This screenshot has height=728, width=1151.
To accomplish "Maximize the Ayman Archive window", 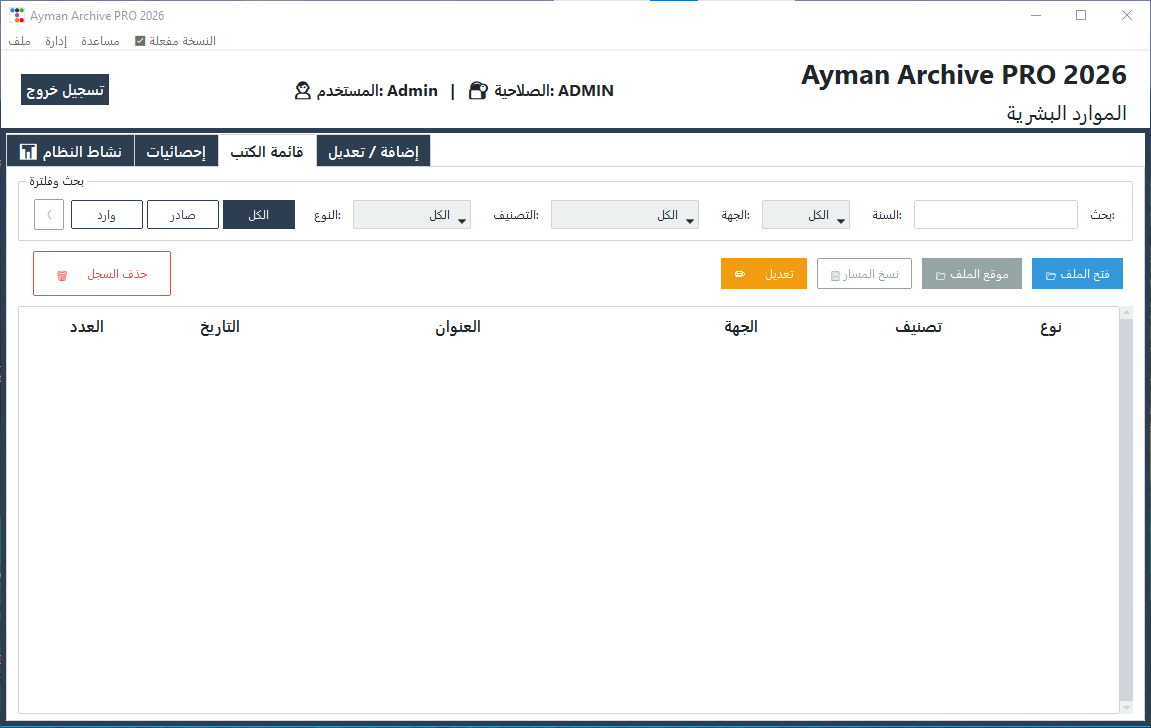I will coord(1081,15).
